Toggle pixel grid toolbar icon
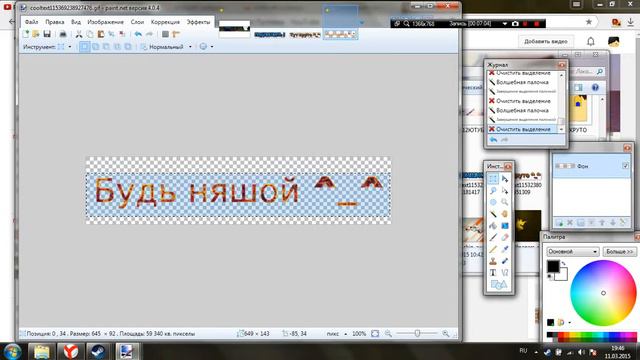Viewport: 640px width, 360px height. [165, 34]
